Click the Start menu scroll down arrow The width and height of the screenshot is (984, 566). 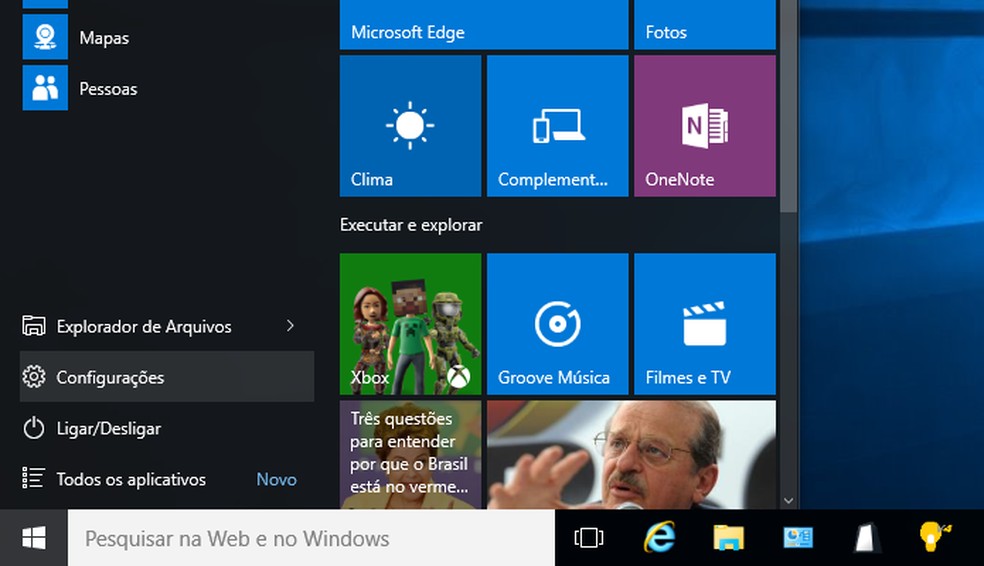tap(789, 501)
